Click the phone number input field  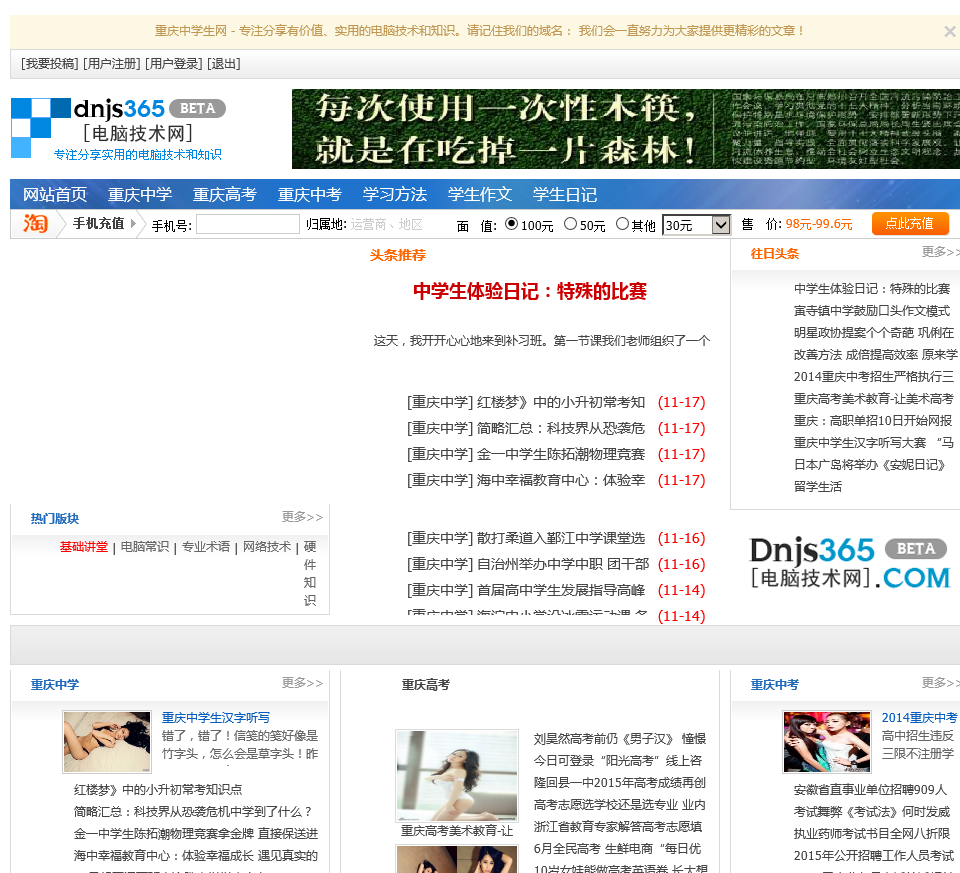[247, 225]
